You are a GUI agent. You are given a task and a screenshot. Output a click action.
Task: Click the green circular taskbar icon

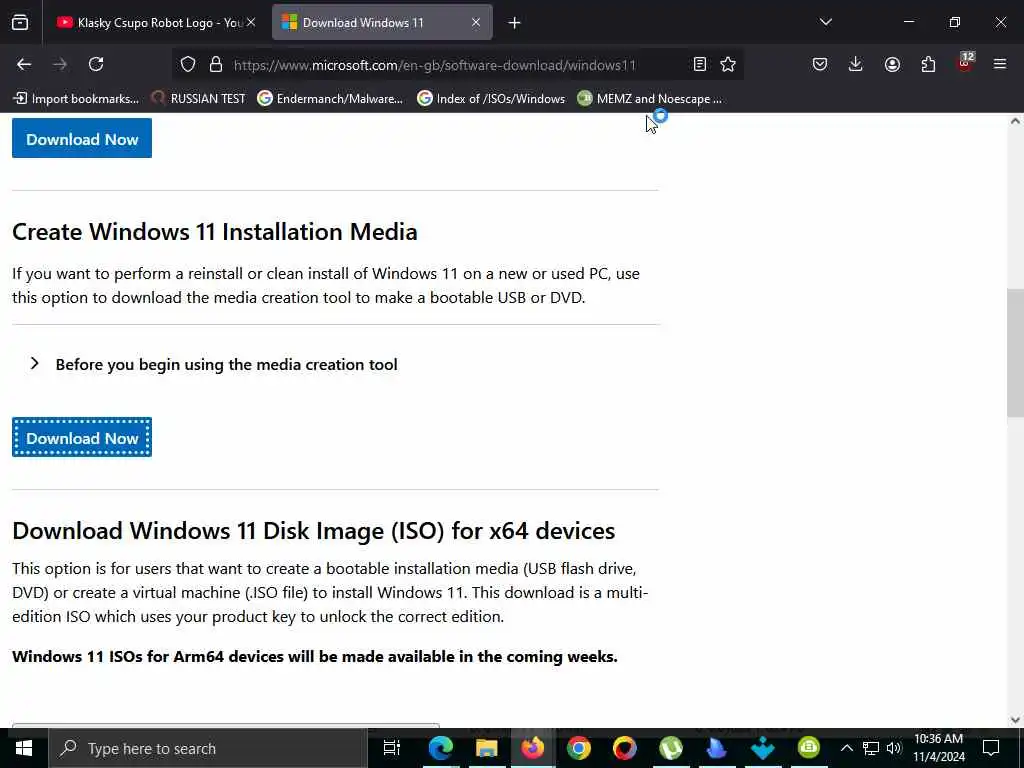click(808, 748)
